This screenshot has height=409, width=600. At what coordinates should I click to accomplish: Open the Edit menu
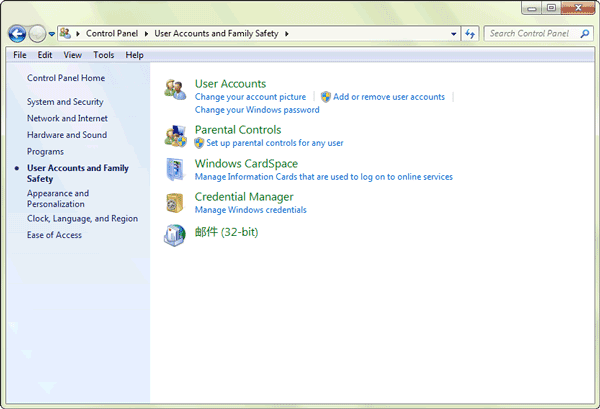click(x=45, y=55)
